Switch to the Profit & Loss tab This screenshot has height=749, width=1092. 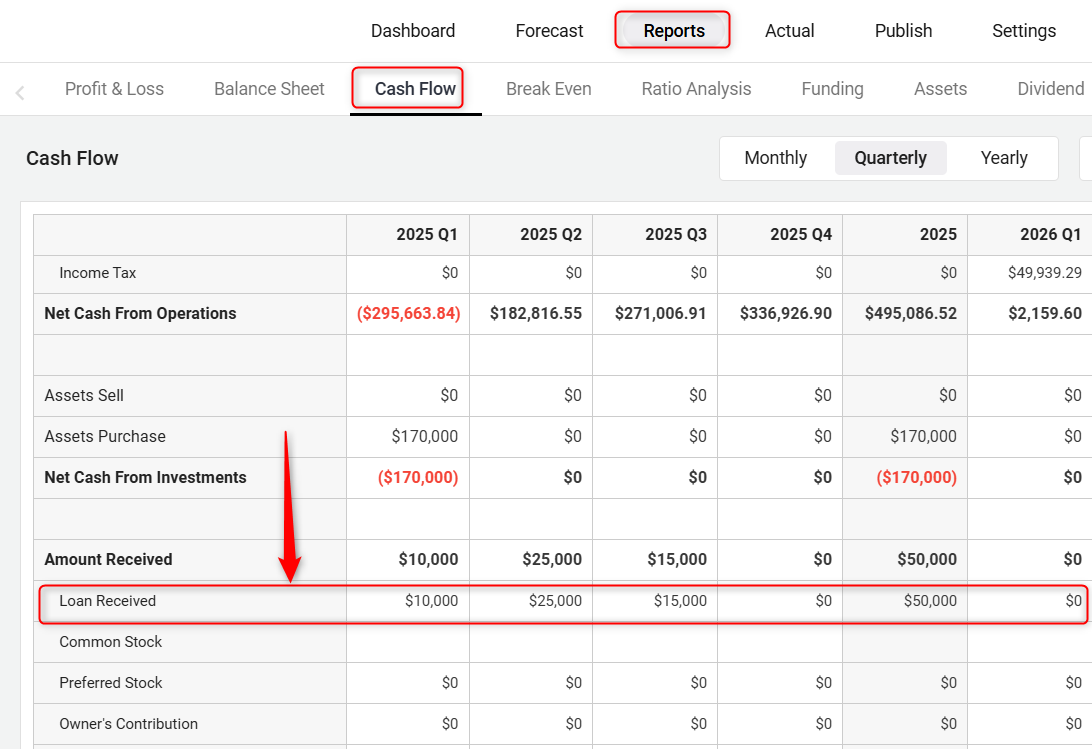tap(114, 89)
